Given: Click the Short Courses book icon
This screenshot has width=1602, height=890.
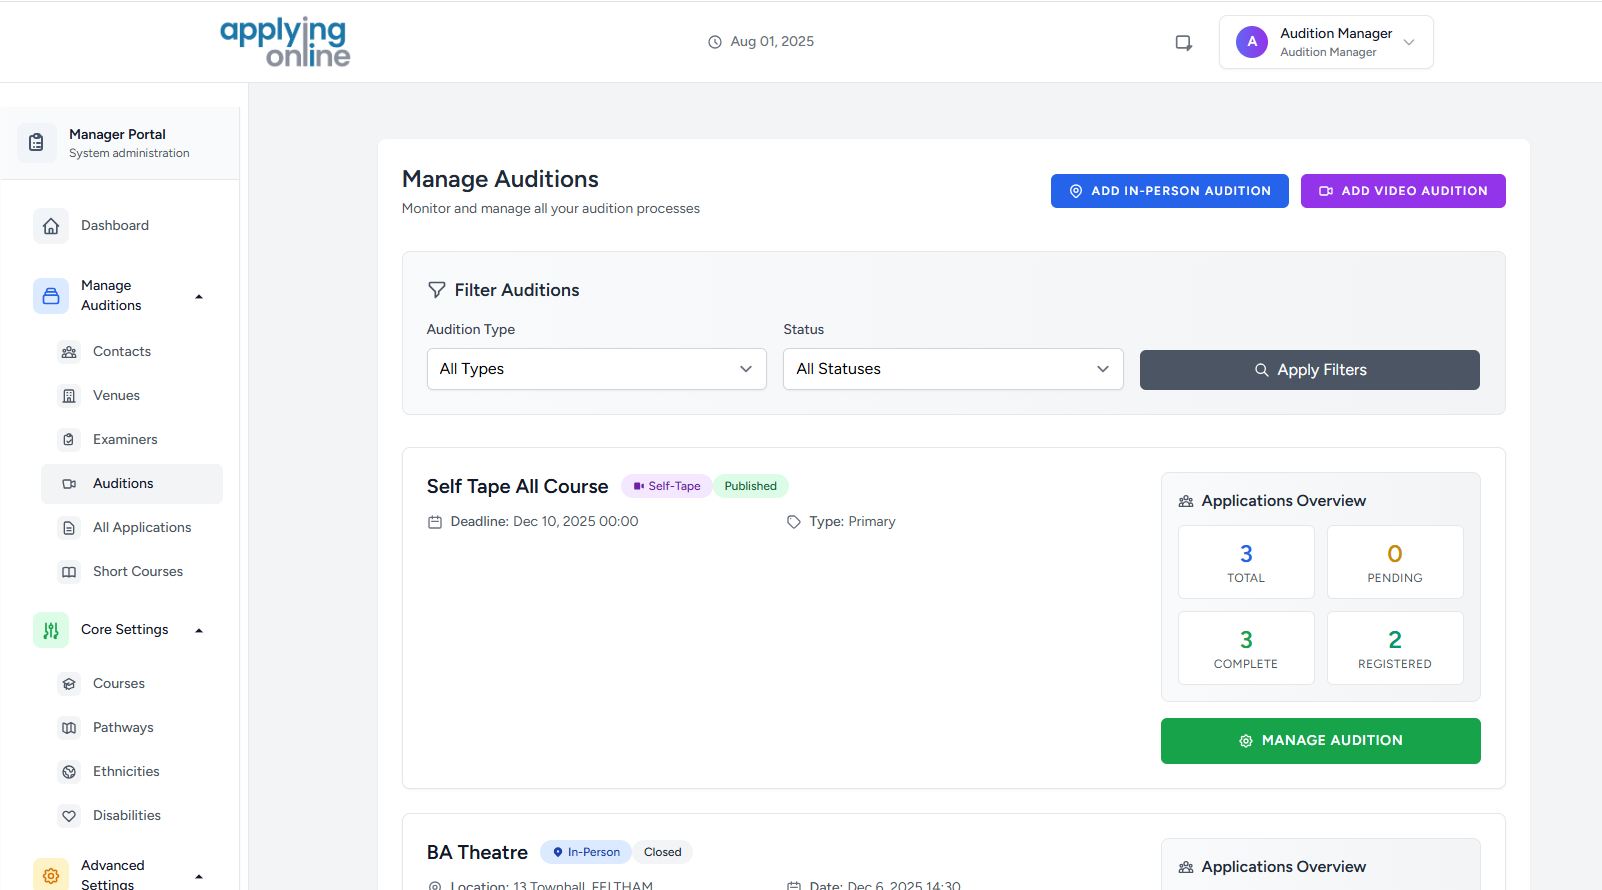Looking at the screenshot, I should click(69, 572).
